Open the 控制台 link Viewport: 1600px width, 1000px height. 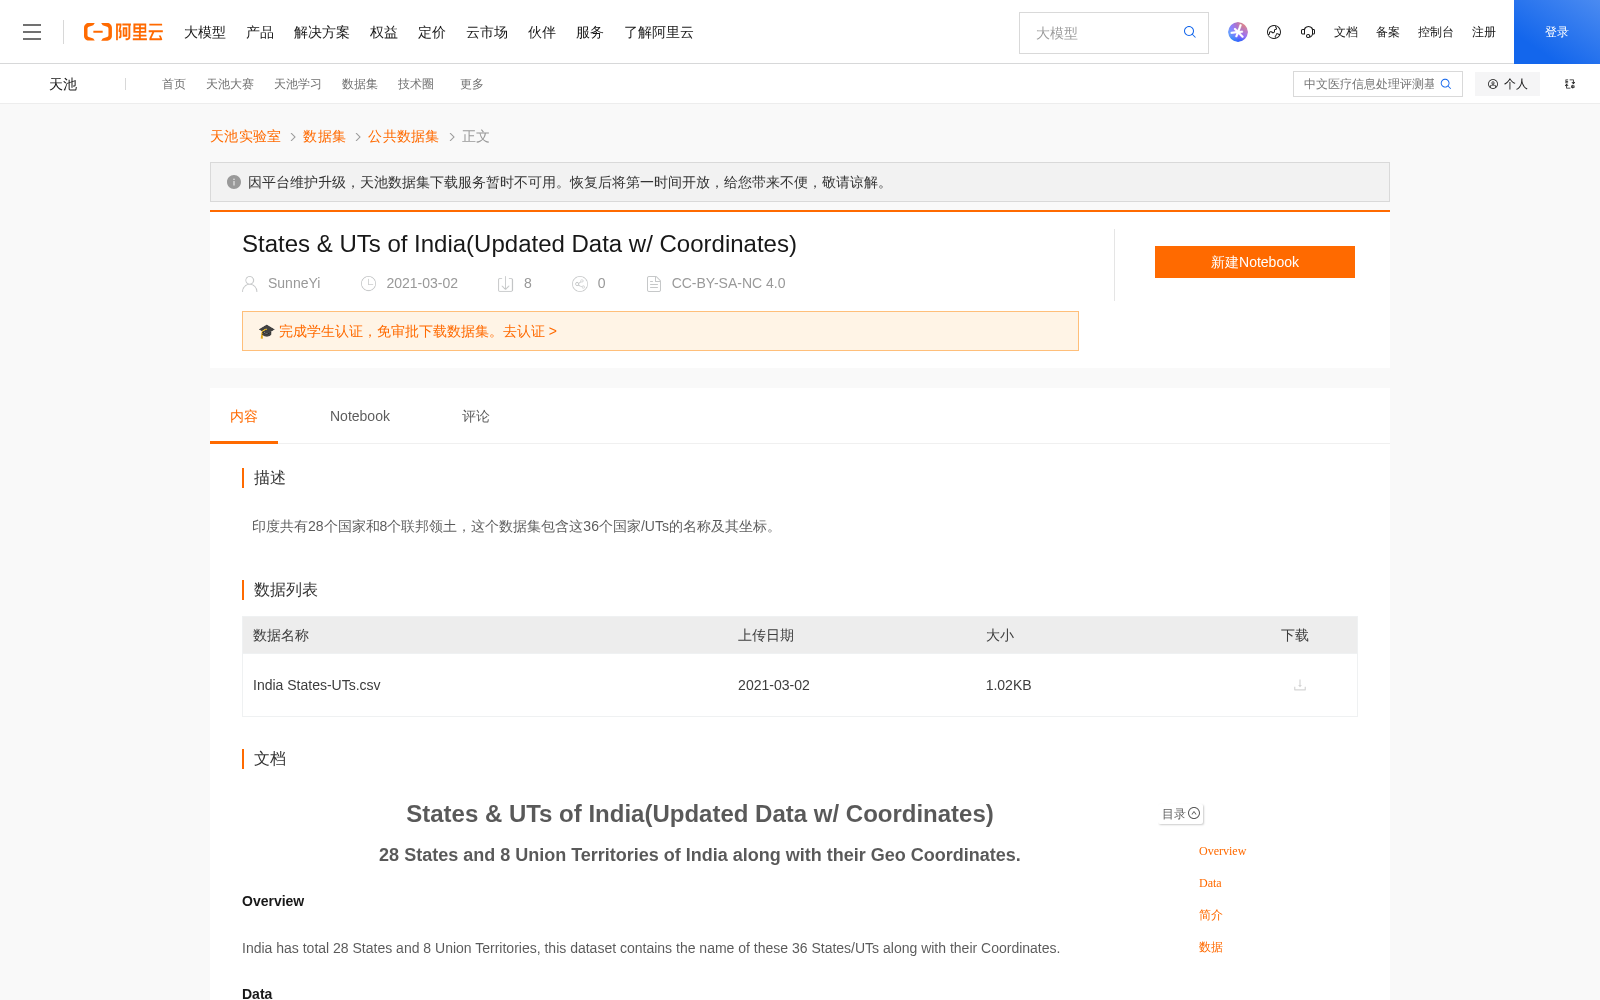(1436, 32)
